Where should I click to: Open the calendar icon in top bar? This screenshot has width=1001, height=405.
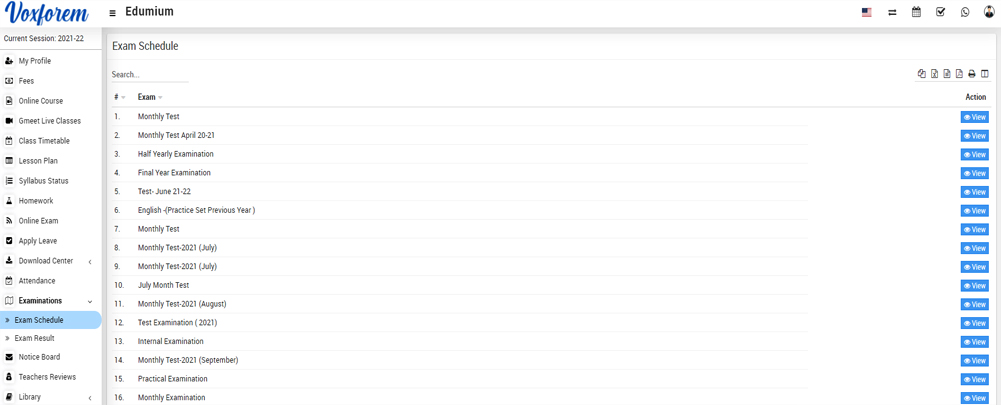point(916,12)
